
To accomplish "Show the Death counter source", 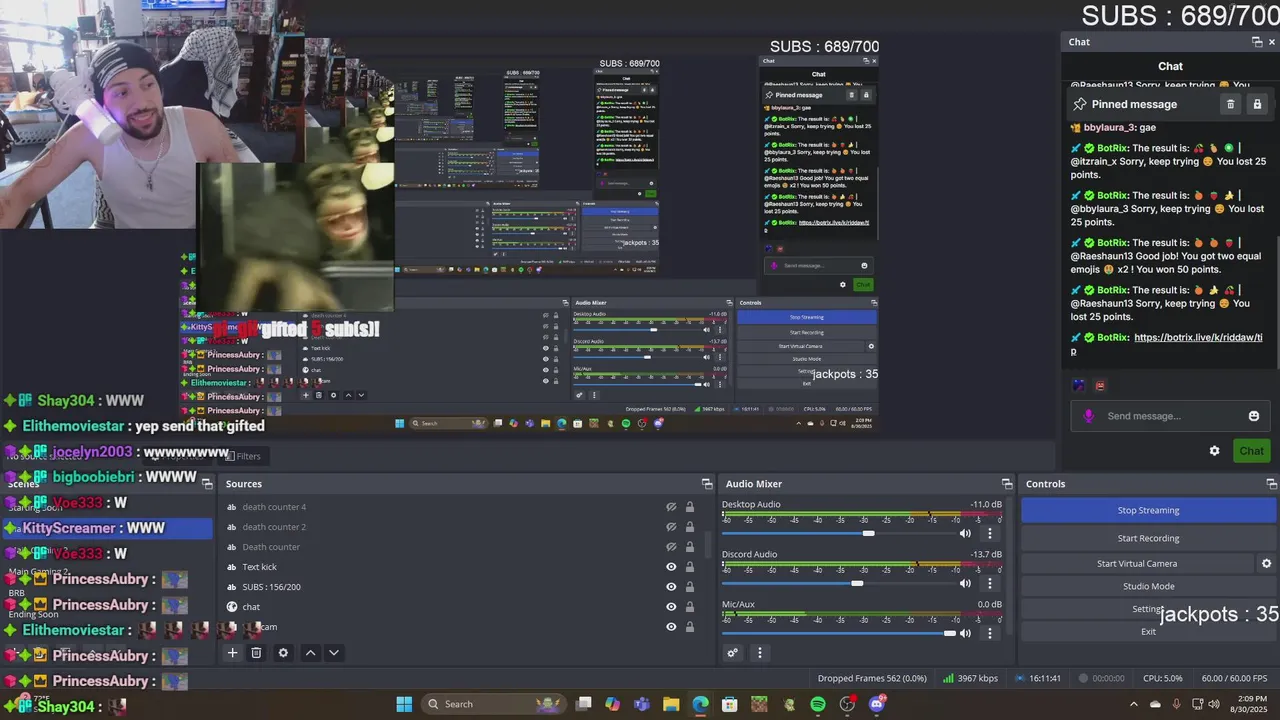I will [671, 547].
